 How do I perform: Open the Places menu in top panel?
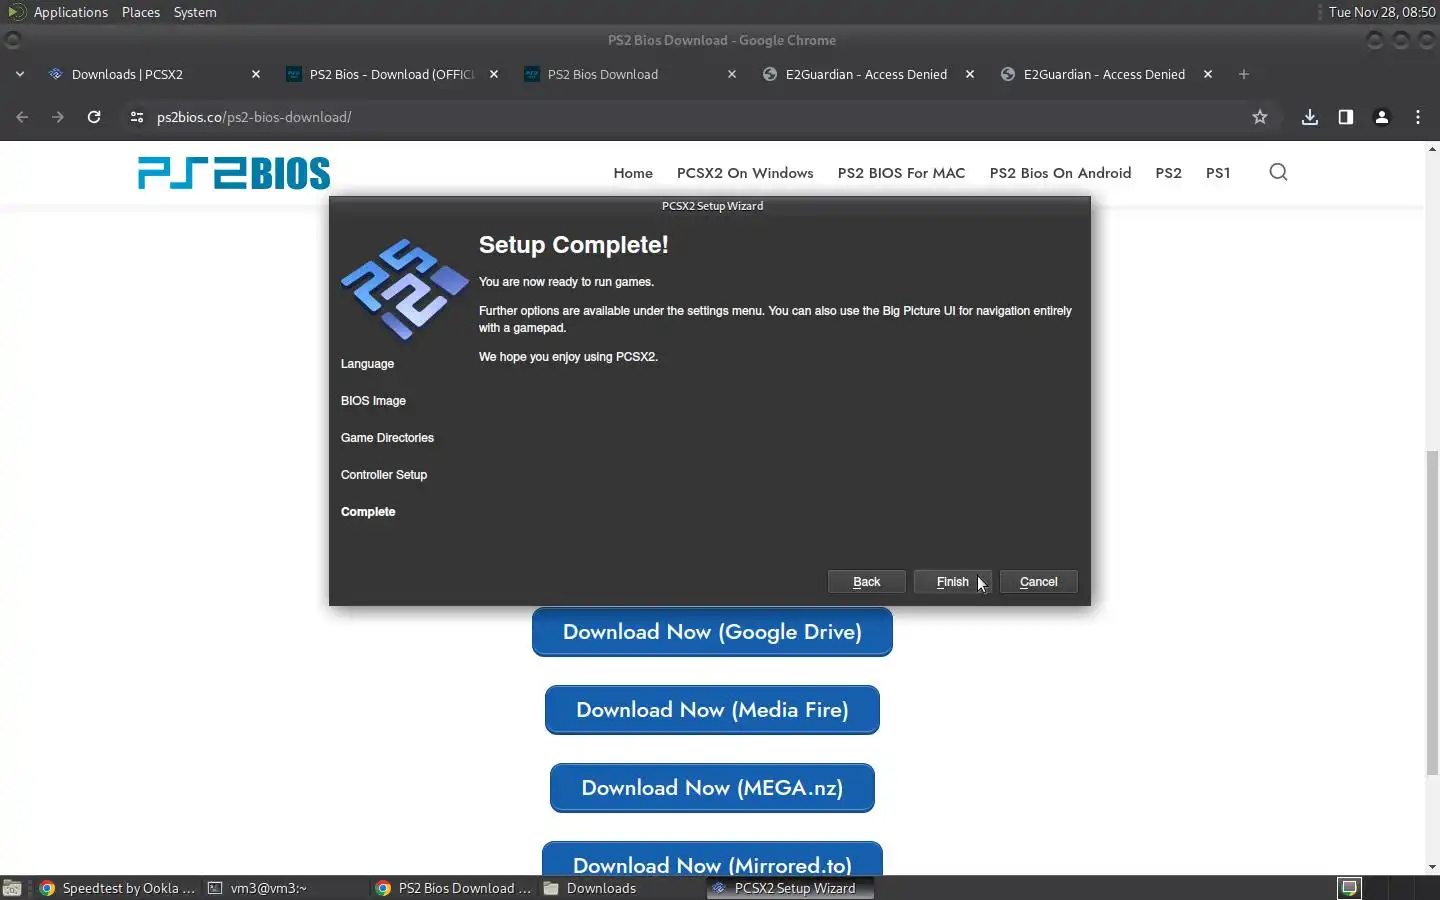pyautogui.click(x=141, y=12)
